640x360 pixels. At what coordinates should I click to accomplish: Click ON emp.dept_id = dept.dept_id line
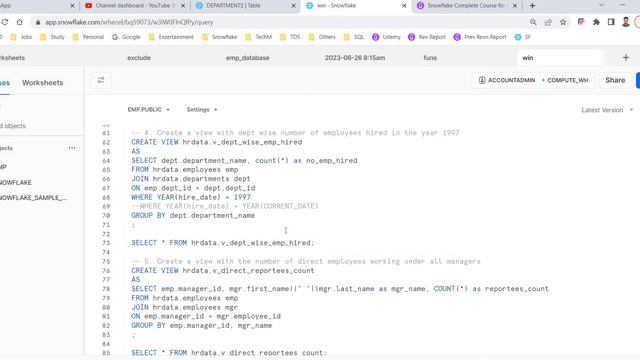tap(193, 188)
